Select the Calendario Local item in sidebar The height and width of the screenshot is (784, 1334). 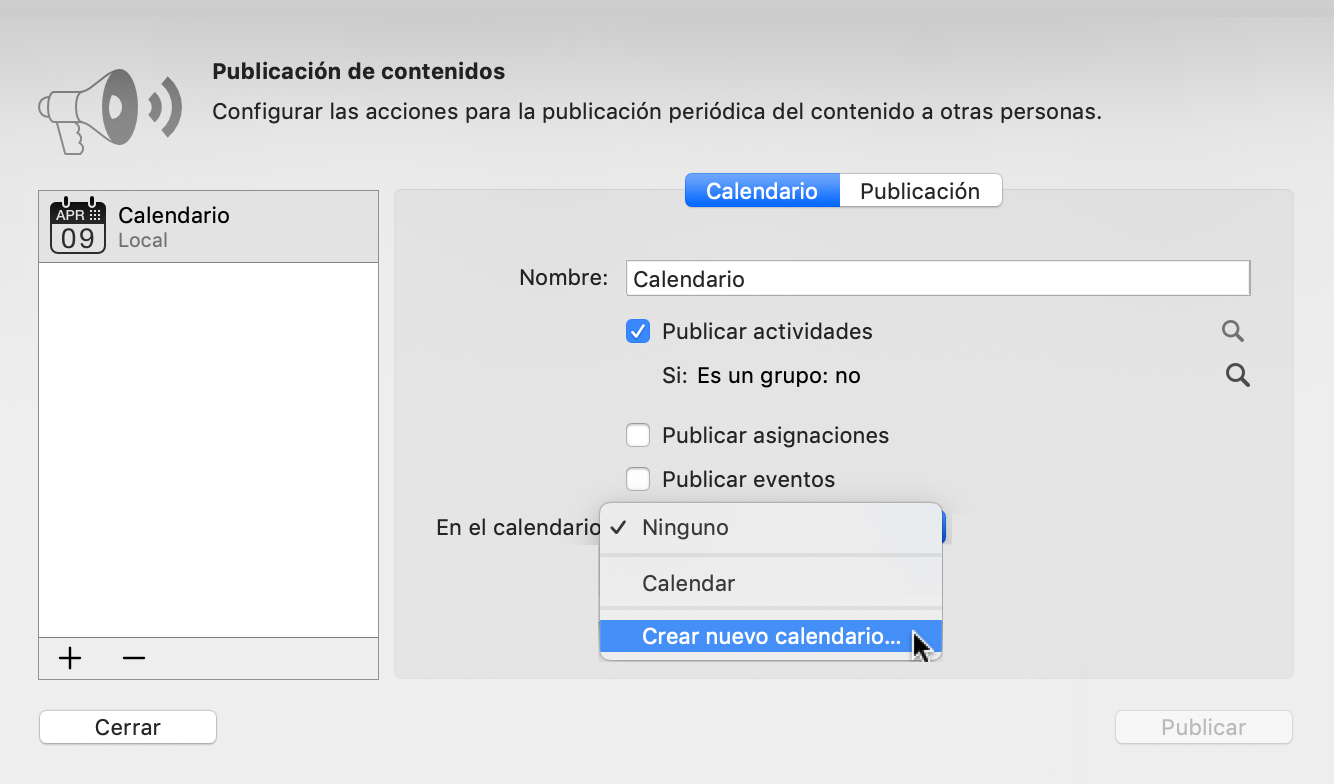point(208,225)
